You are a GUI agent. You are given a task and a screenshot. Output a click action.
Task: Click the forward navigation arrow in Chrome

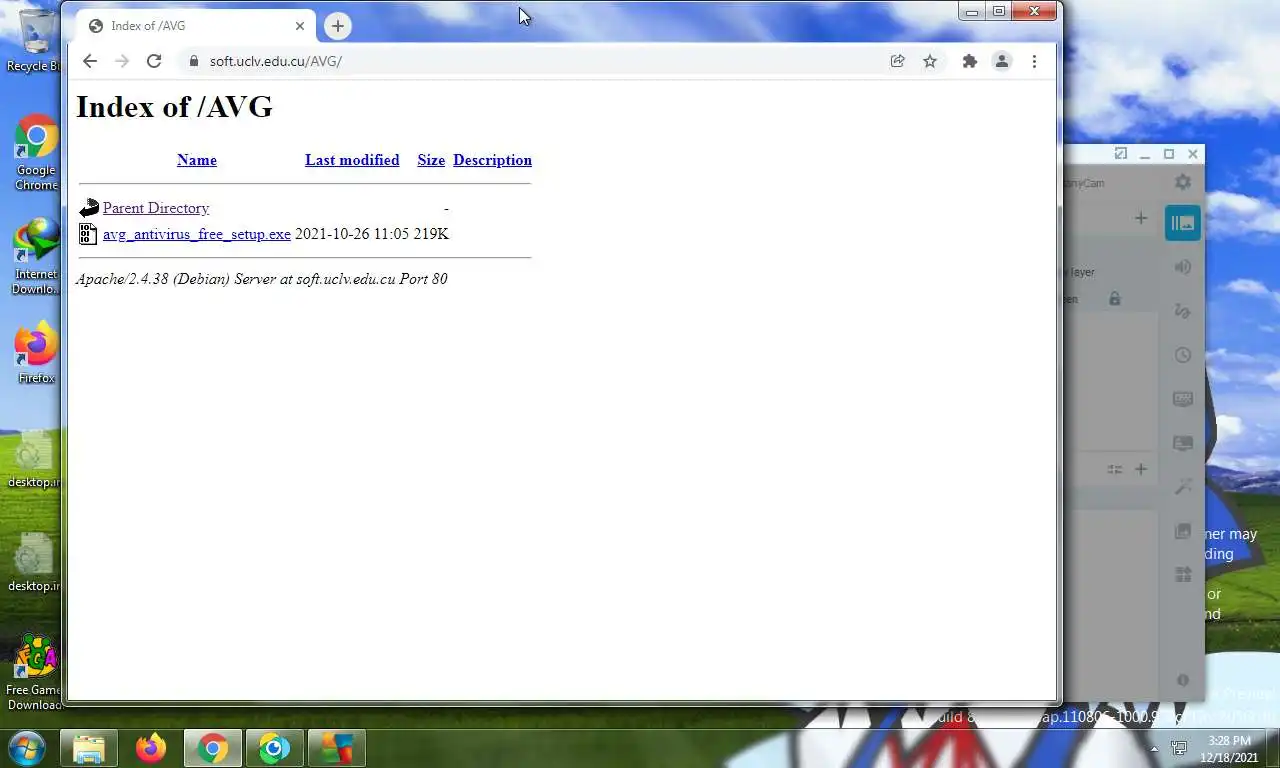tap(122, 61)
